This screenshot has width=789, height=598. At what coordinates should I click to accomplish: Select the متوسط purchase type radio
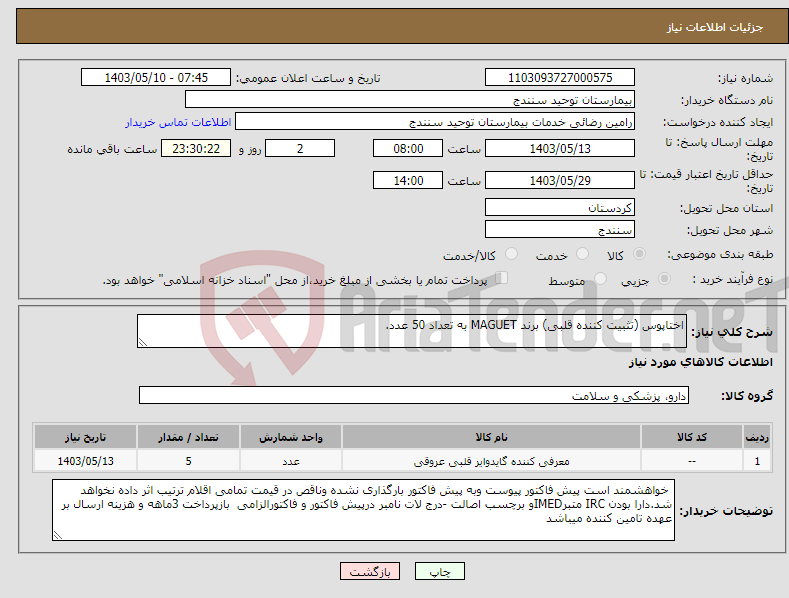(600, 279)
